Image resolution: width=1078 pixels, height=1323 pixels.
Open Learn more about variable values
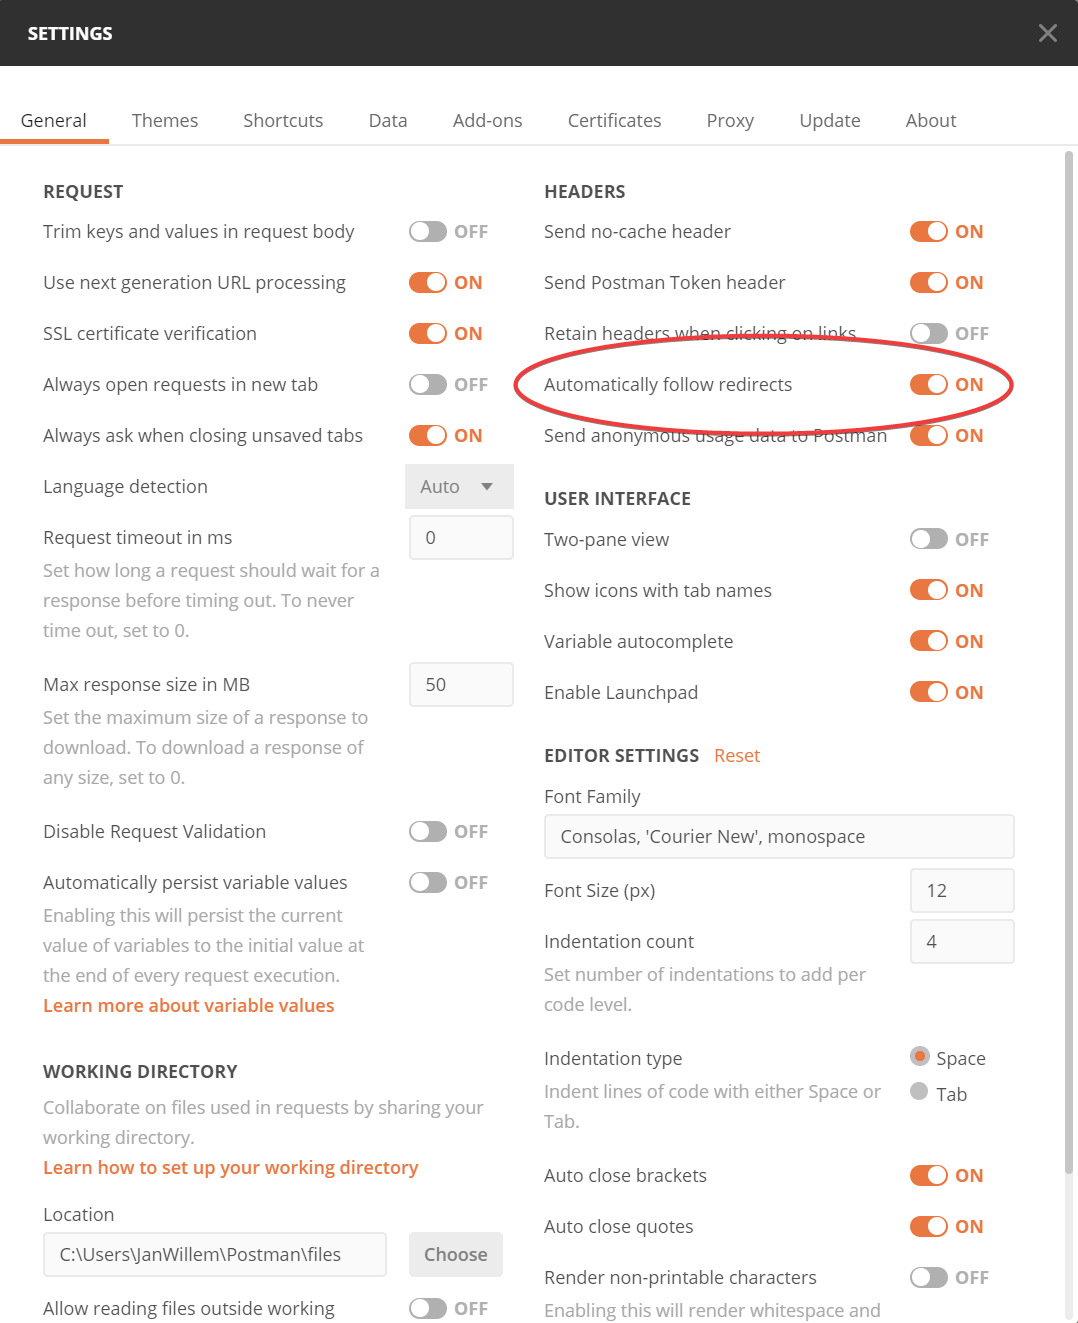click(188, 1005)
